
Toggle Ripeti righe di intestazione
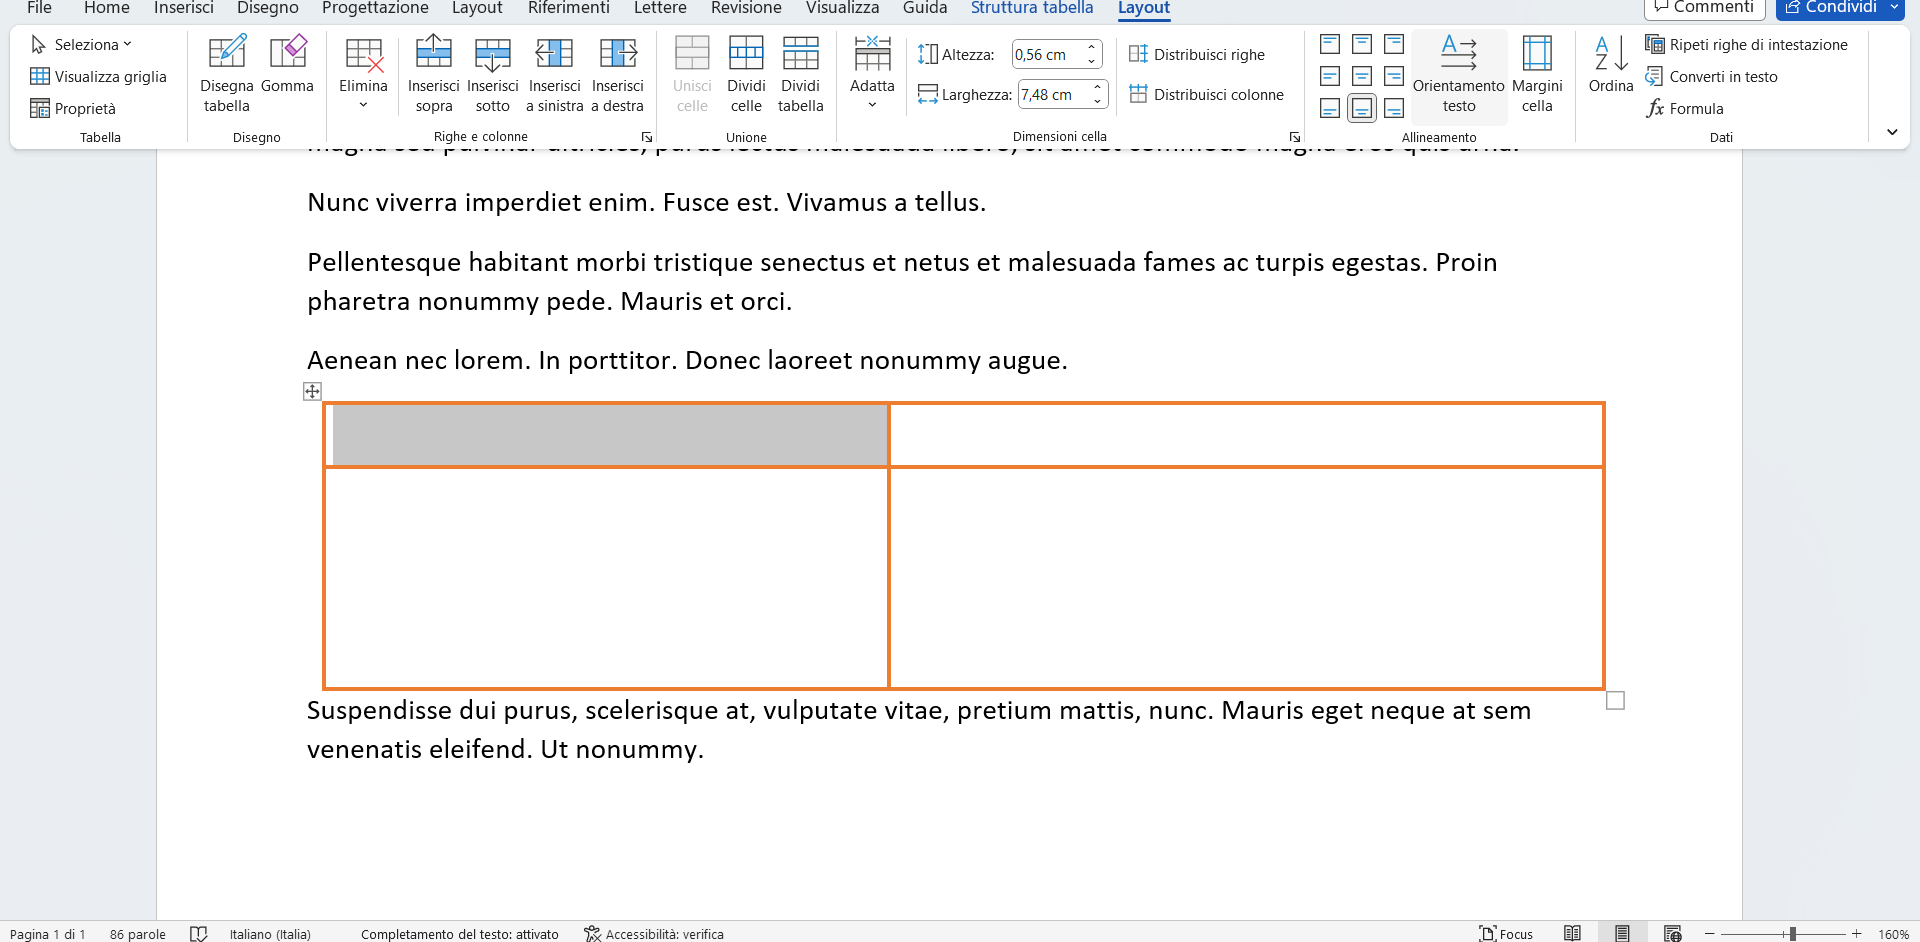[1746, 45]
